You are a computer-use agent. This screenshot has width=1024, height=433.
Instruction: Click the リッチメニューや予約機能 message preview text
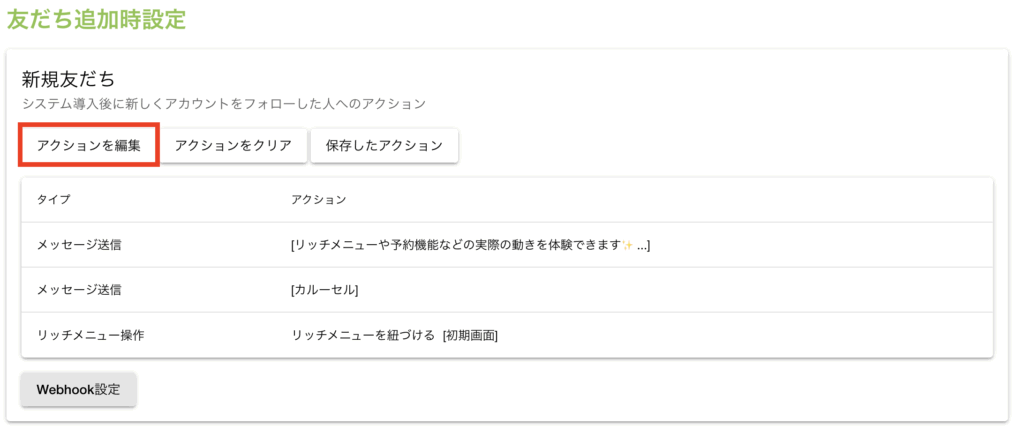[x=455, y=245]
